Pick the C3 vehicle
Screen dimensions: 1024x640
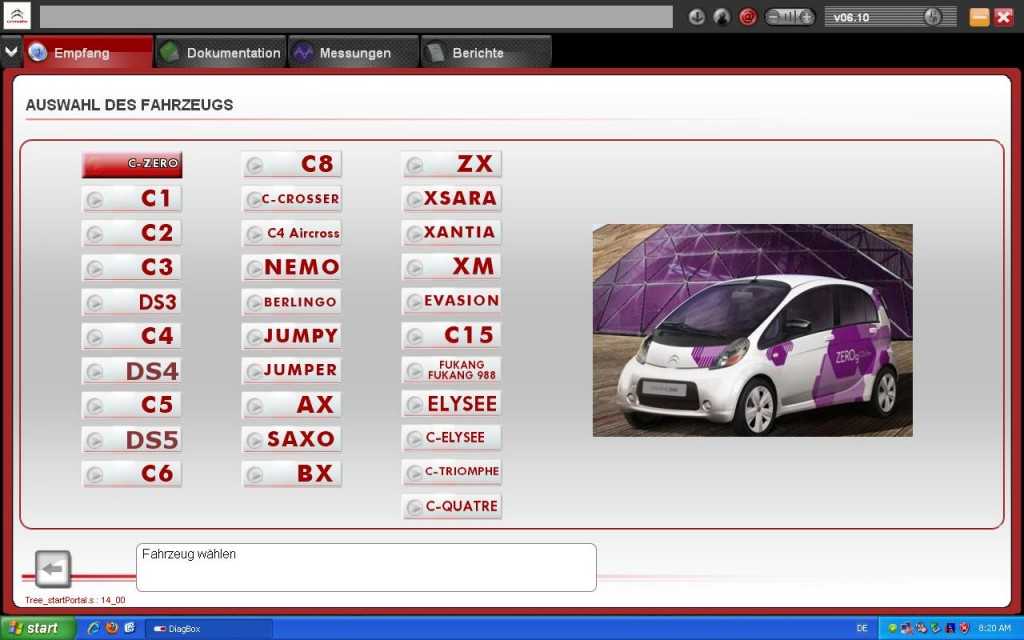click(132, 268)
